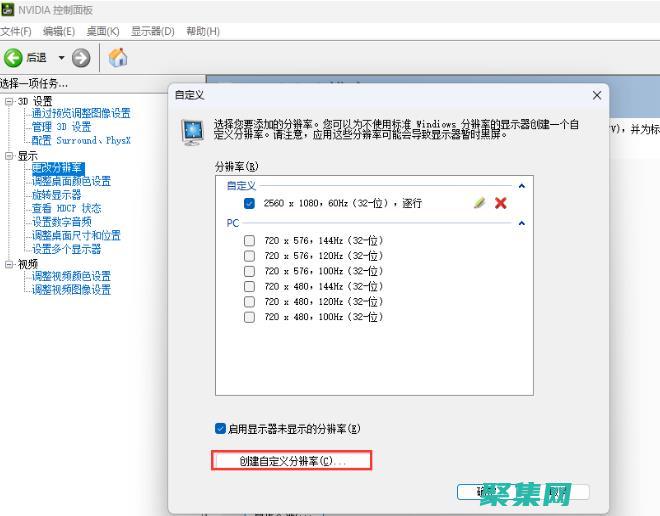The image size is (660, 516).
Task: Toggle 启用显示器未显示的分辨率 checkbox
Action: [x=220, y=428]
